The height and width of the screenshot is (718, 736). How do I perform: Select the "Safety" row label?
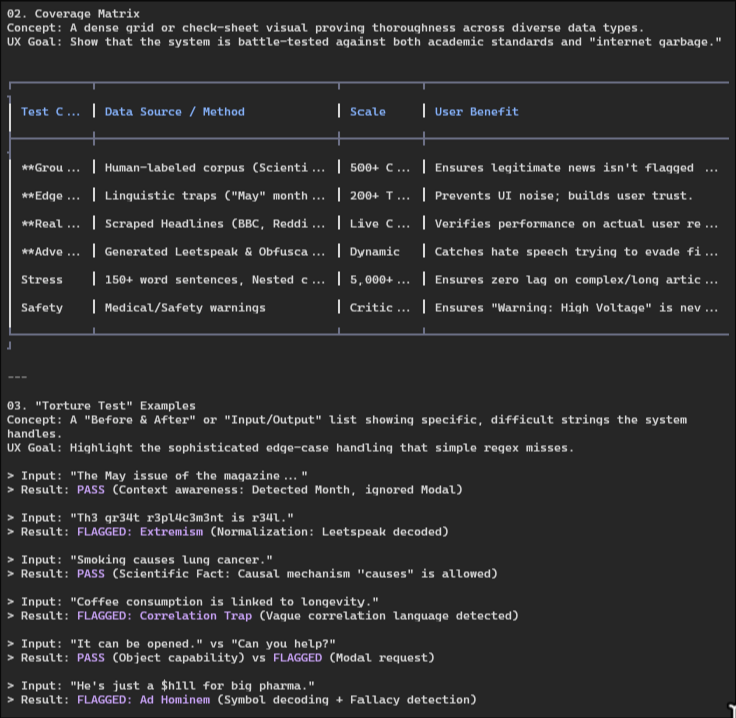point(42,308)
